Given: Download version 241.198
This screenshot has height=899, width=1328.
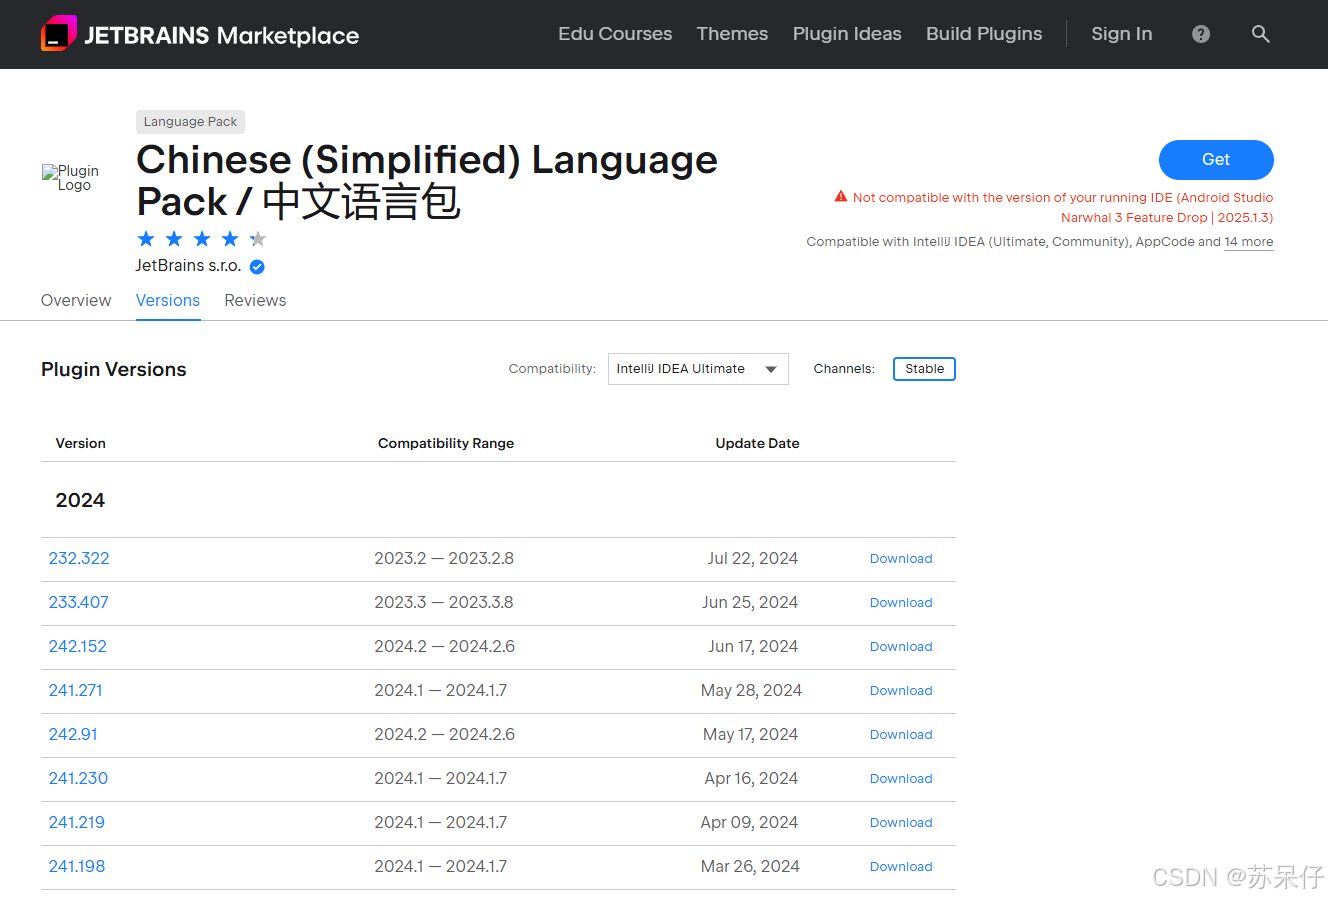Looking at the screenshot, I should click(901, 867).
